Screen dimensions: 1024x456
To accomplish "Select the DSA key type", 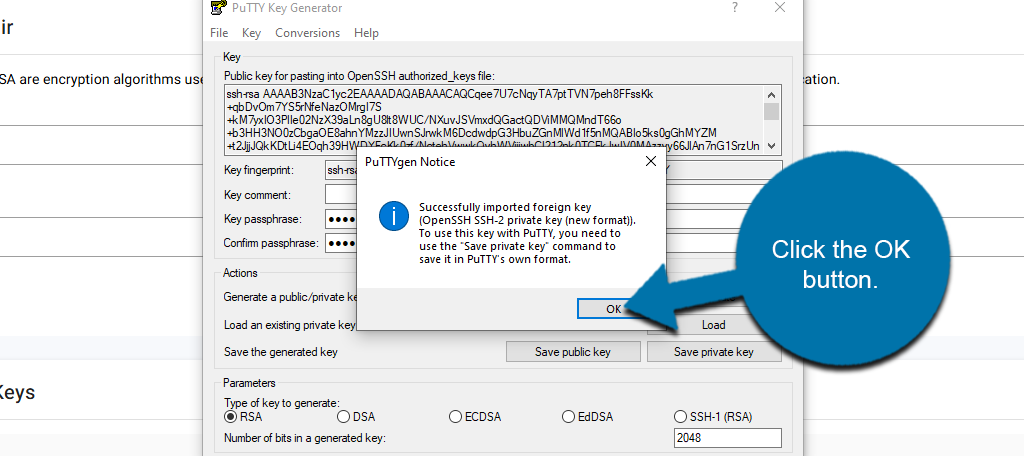I will (344, 416).
